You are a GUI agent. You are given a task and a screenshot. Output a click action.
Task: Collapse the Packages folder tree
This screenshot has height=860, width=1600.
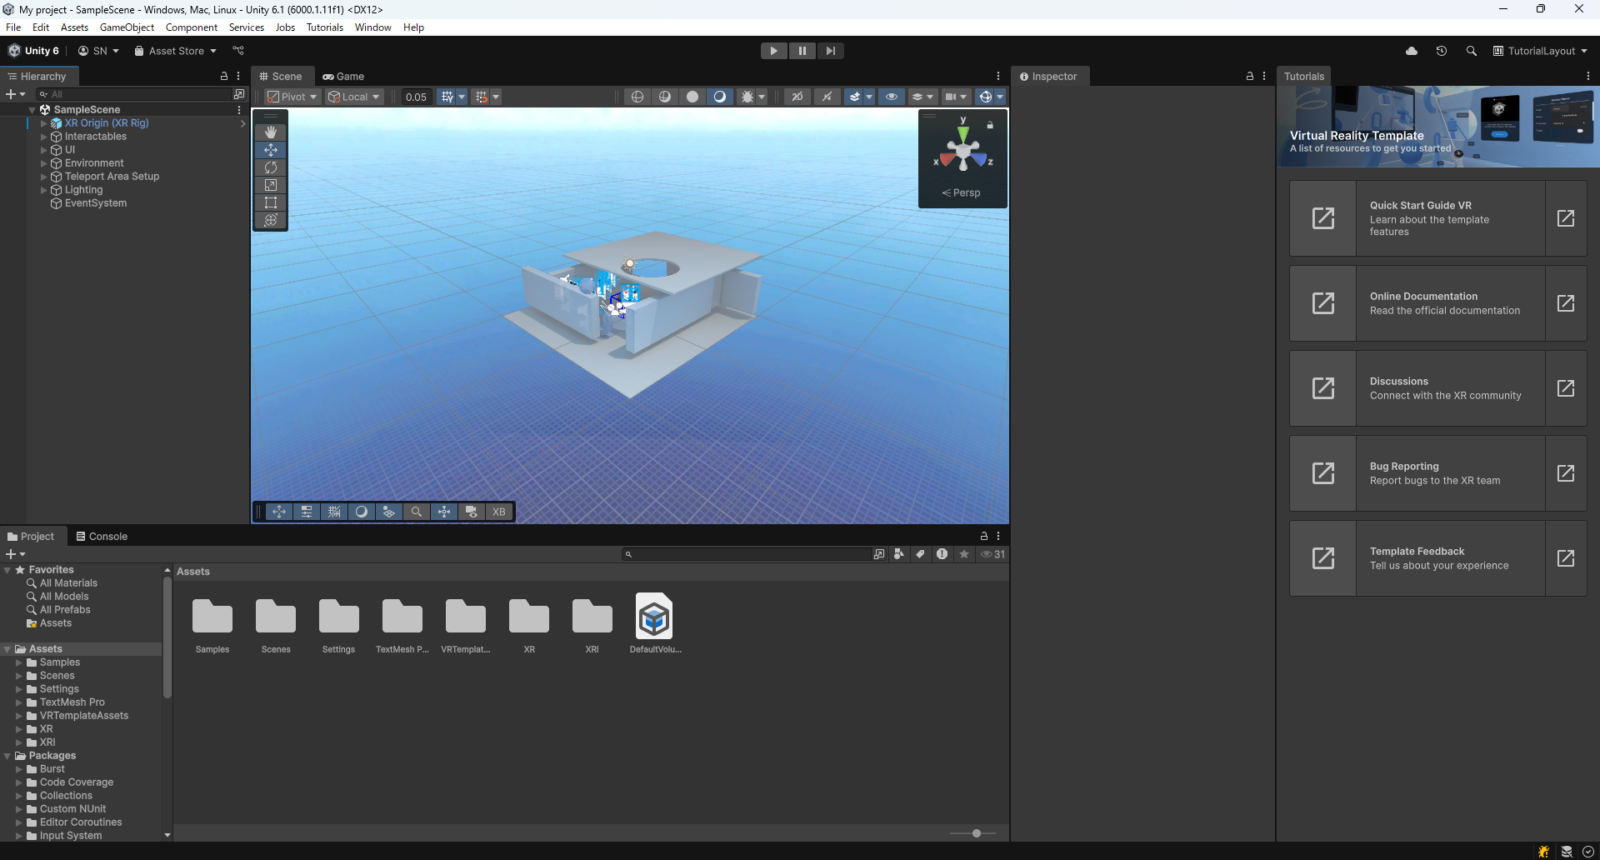click(8, 756)
